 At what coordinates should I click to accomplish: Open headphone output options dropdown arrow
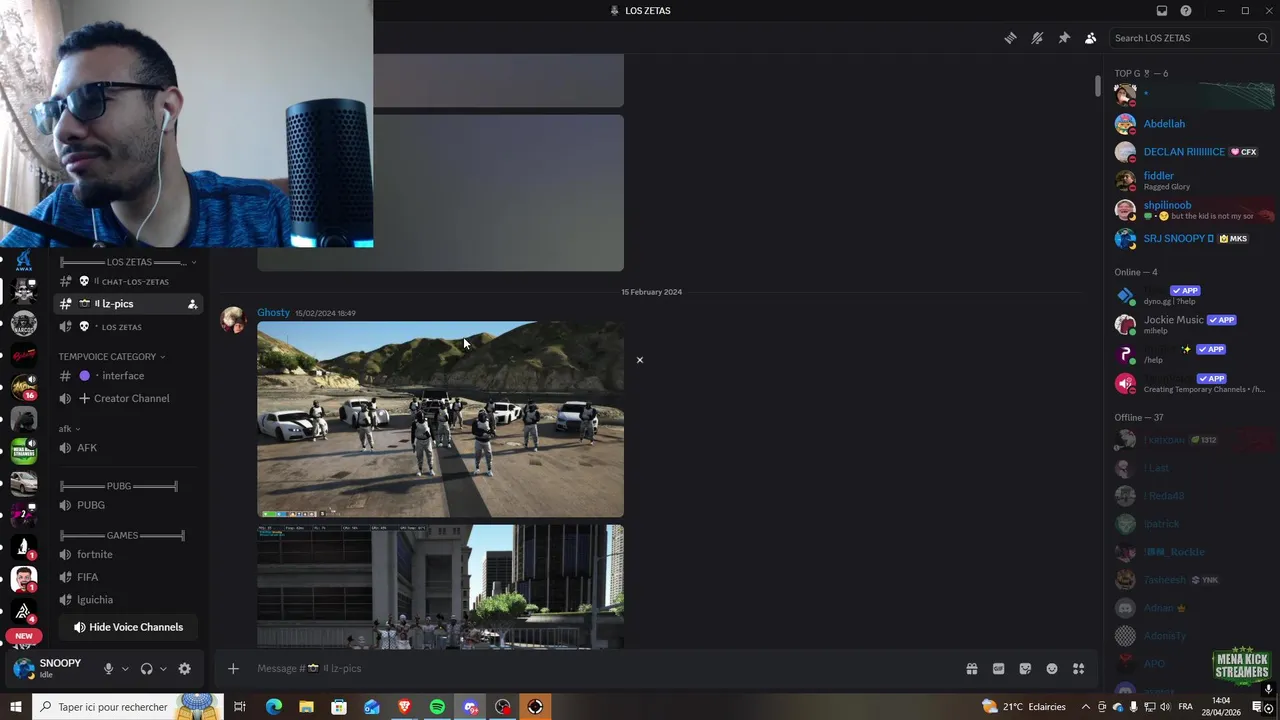(163, 669)
